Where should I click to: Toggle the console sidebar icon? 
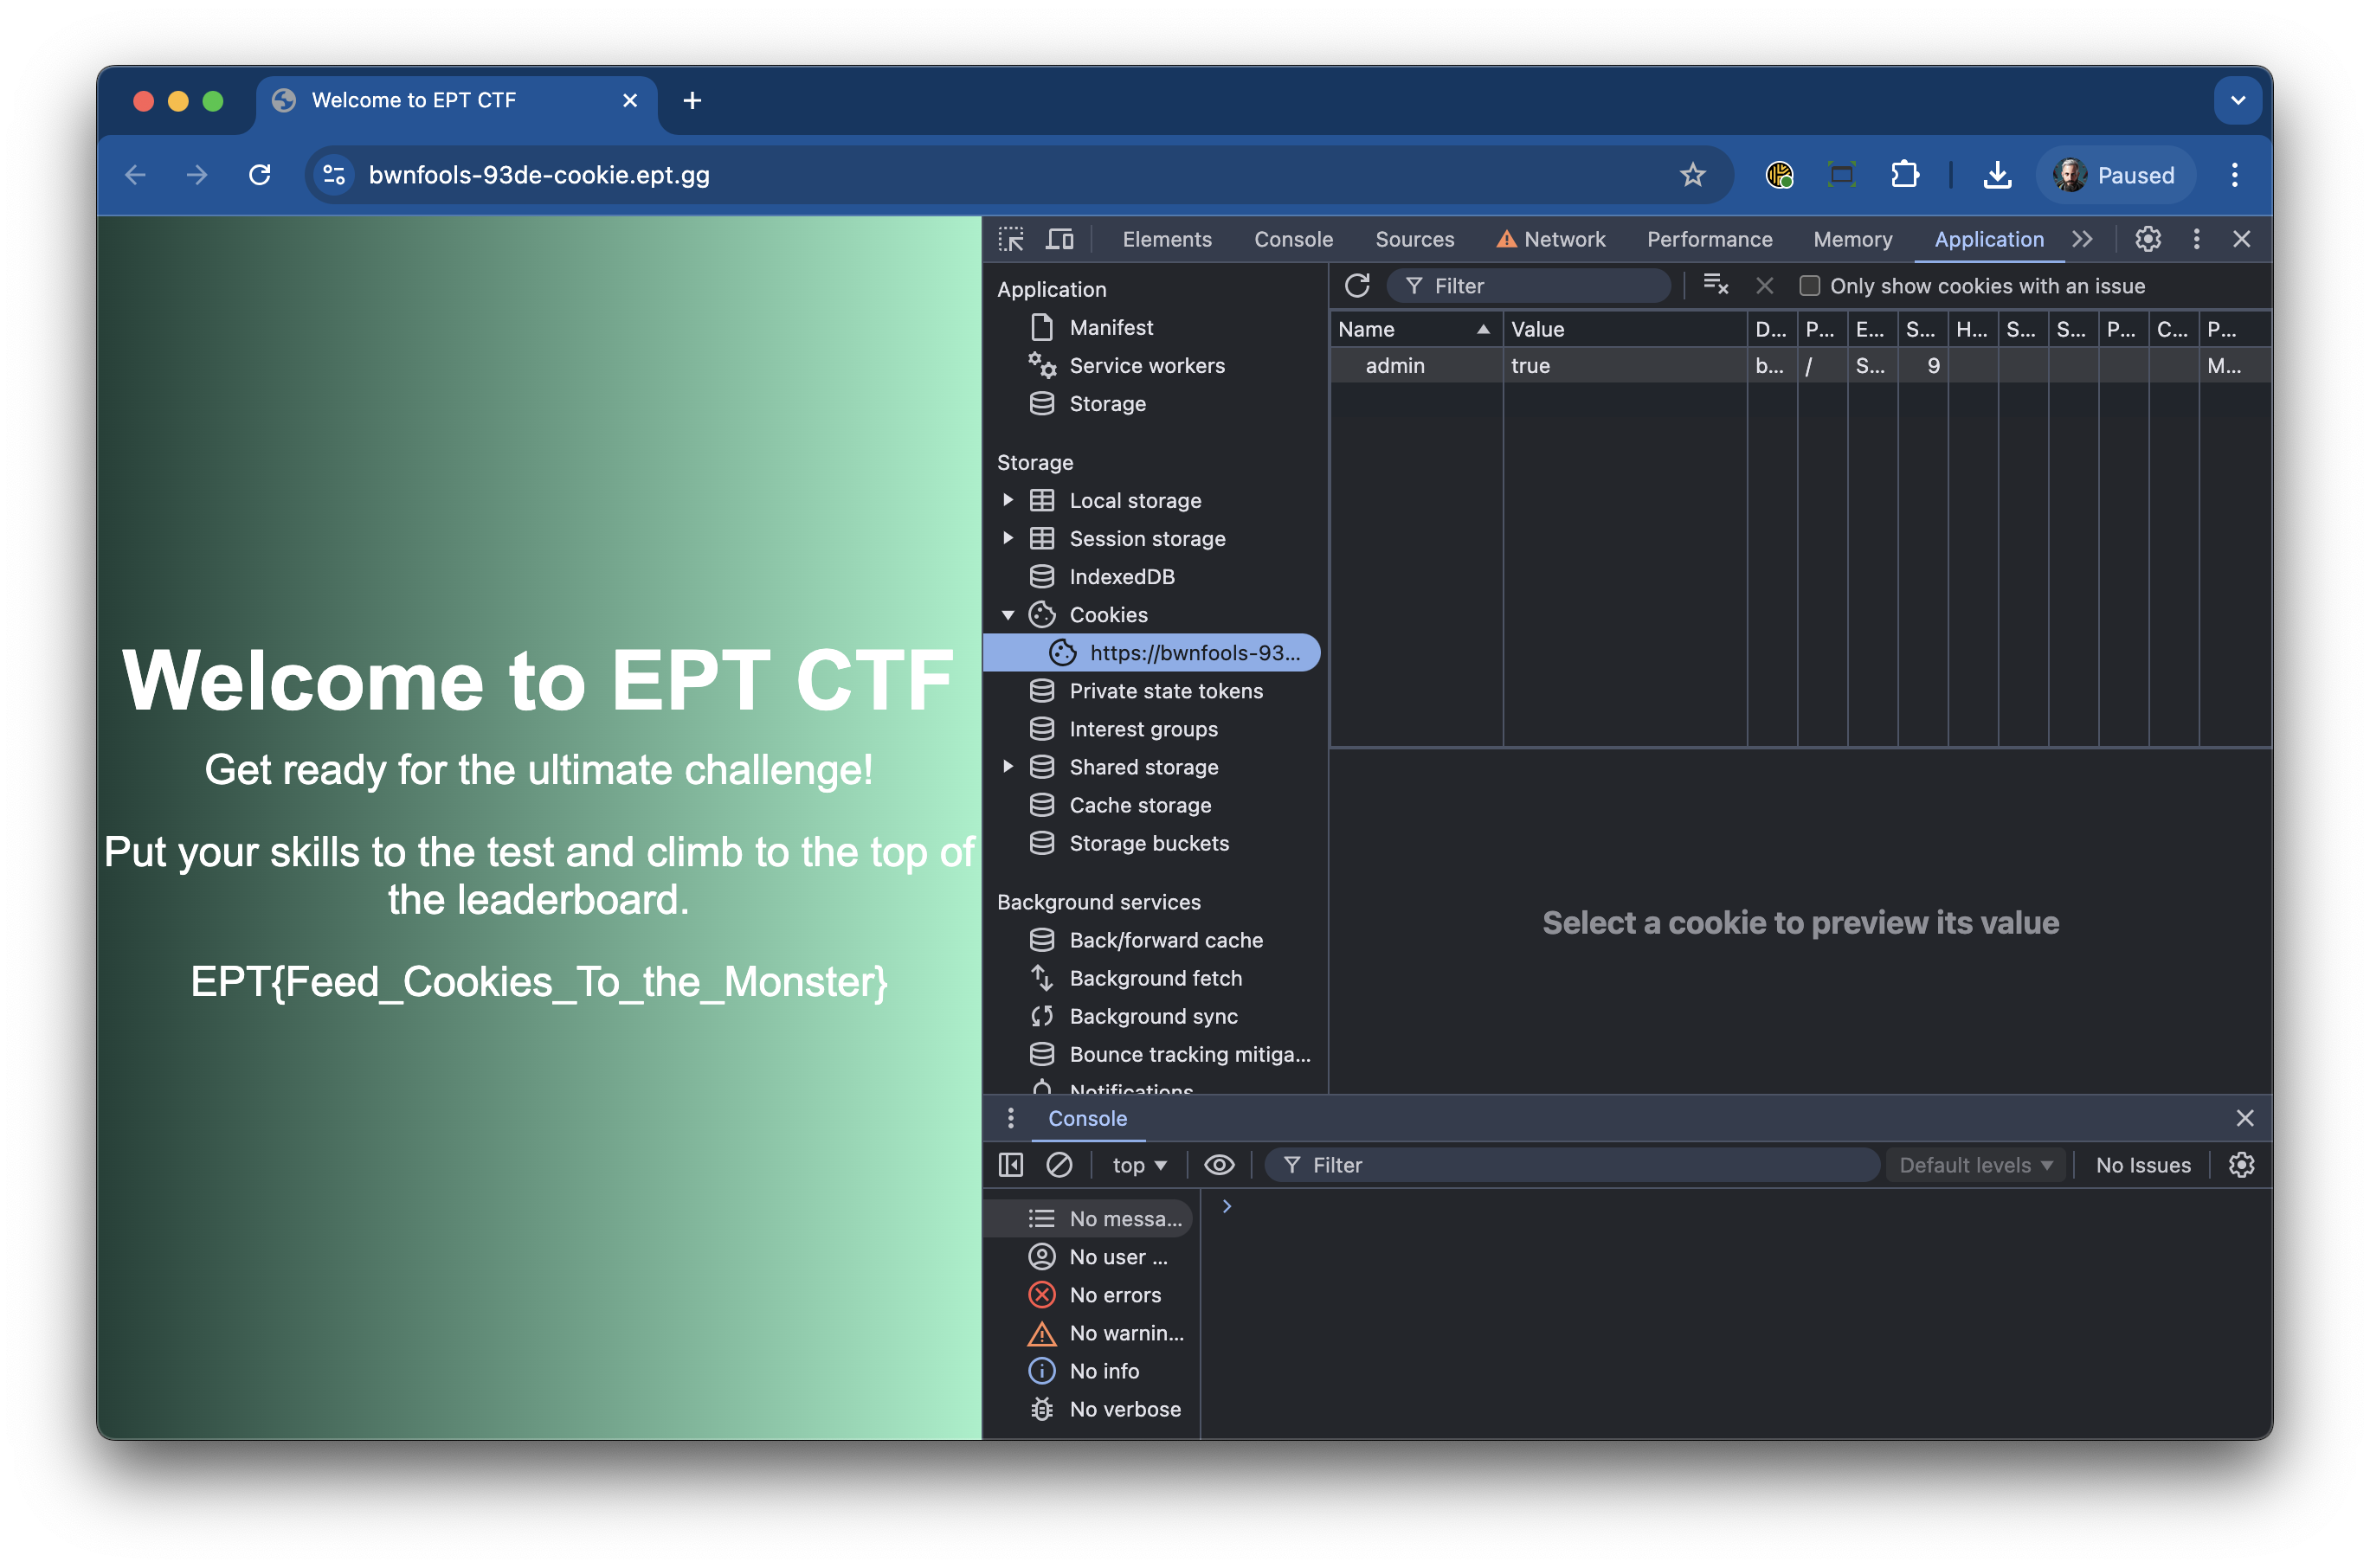(1011, 1165)
